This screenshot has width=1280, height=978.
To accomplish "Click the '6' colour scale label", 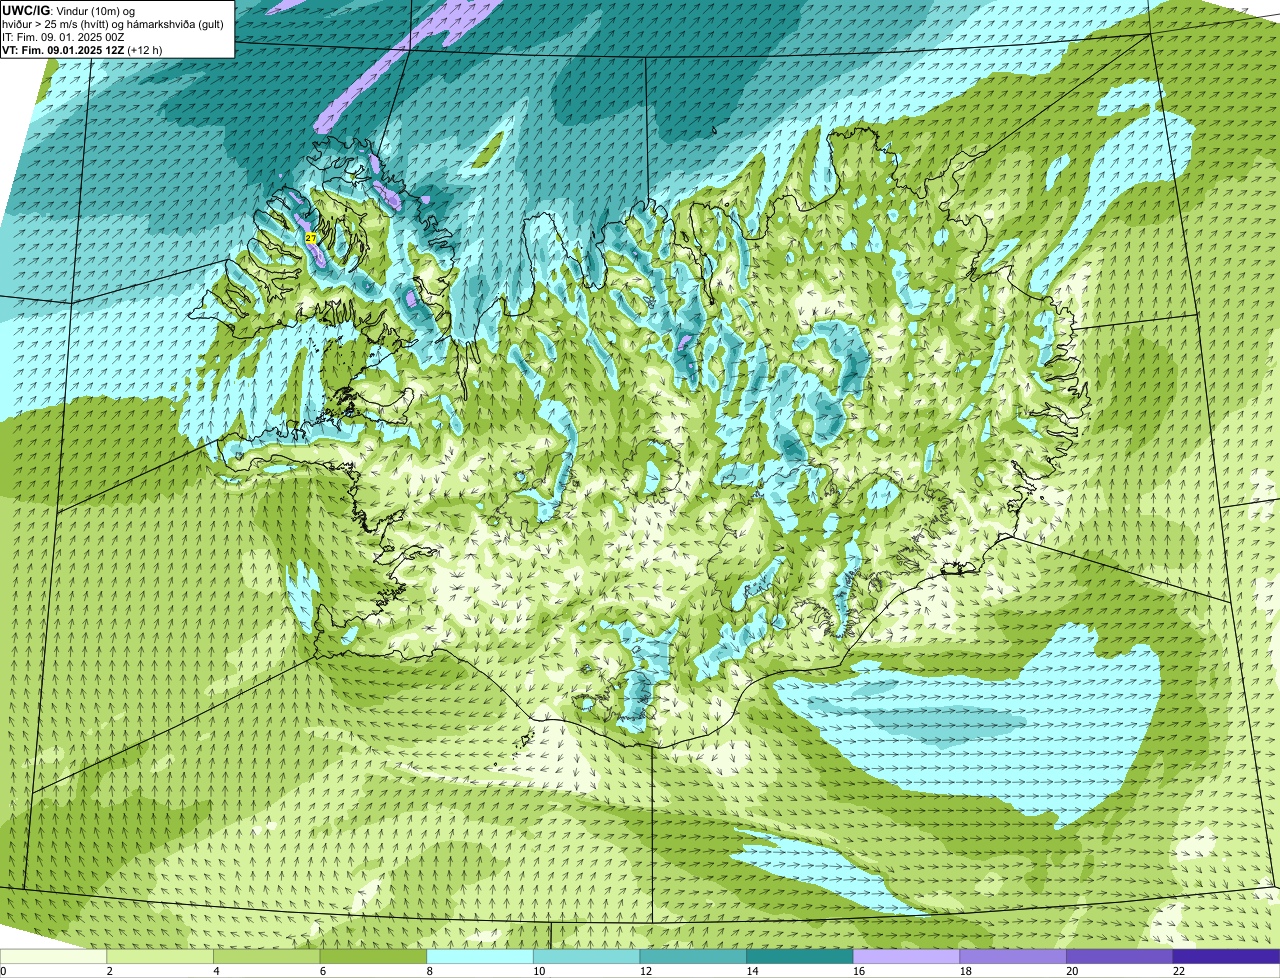I will pos(322,971).
